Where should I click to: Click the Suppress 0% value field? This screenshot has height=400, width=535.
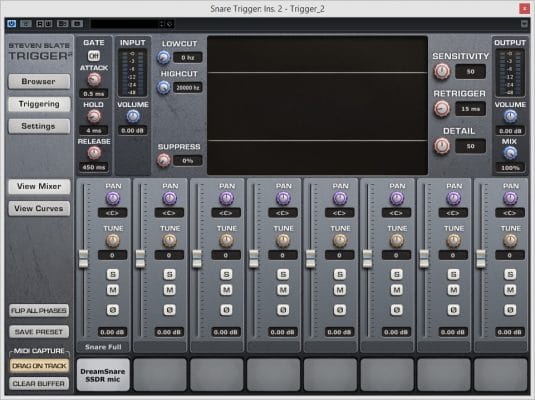[x=188, y=160]
